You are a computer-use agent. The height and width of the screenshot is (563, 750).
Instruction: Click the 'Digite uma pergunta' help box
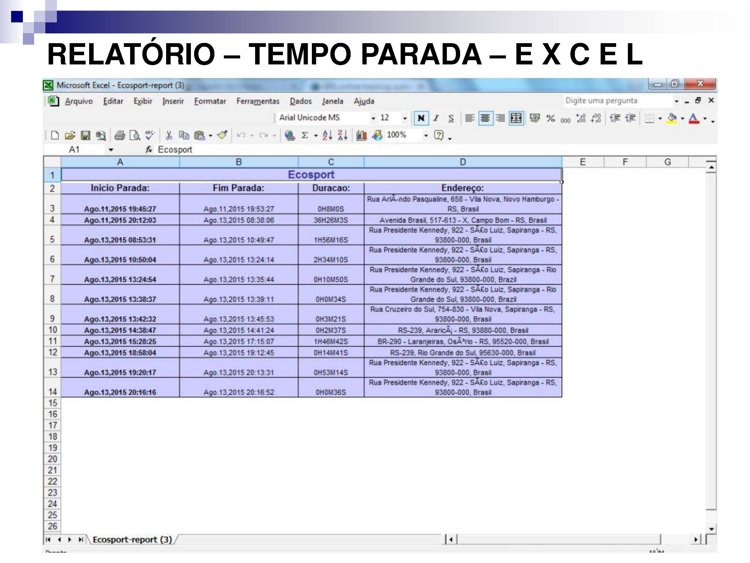610,101
